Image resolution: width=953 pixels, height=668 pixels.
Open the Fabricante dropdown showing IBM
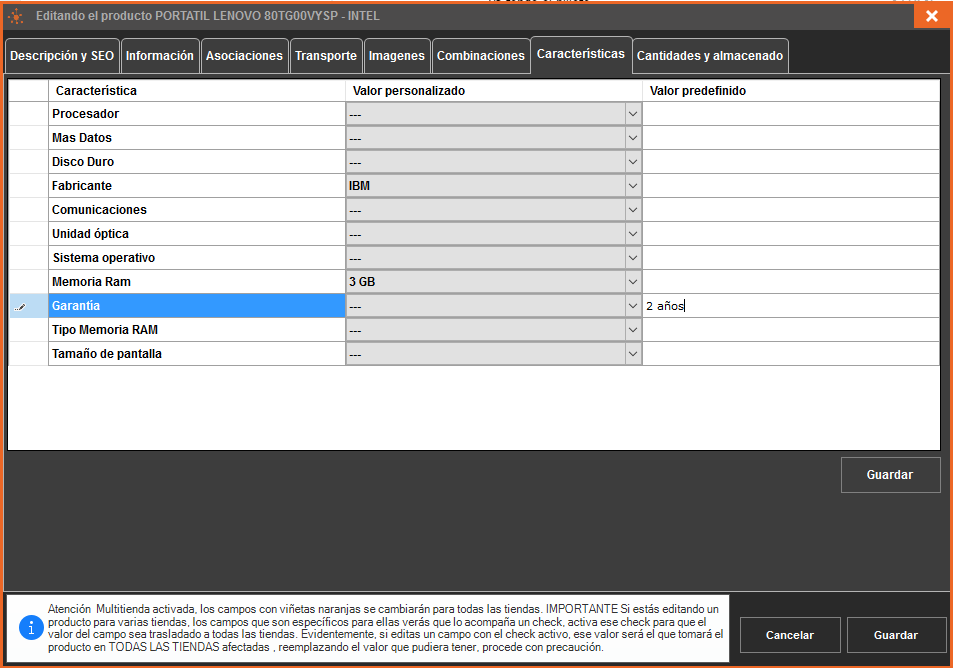[632, 186]
